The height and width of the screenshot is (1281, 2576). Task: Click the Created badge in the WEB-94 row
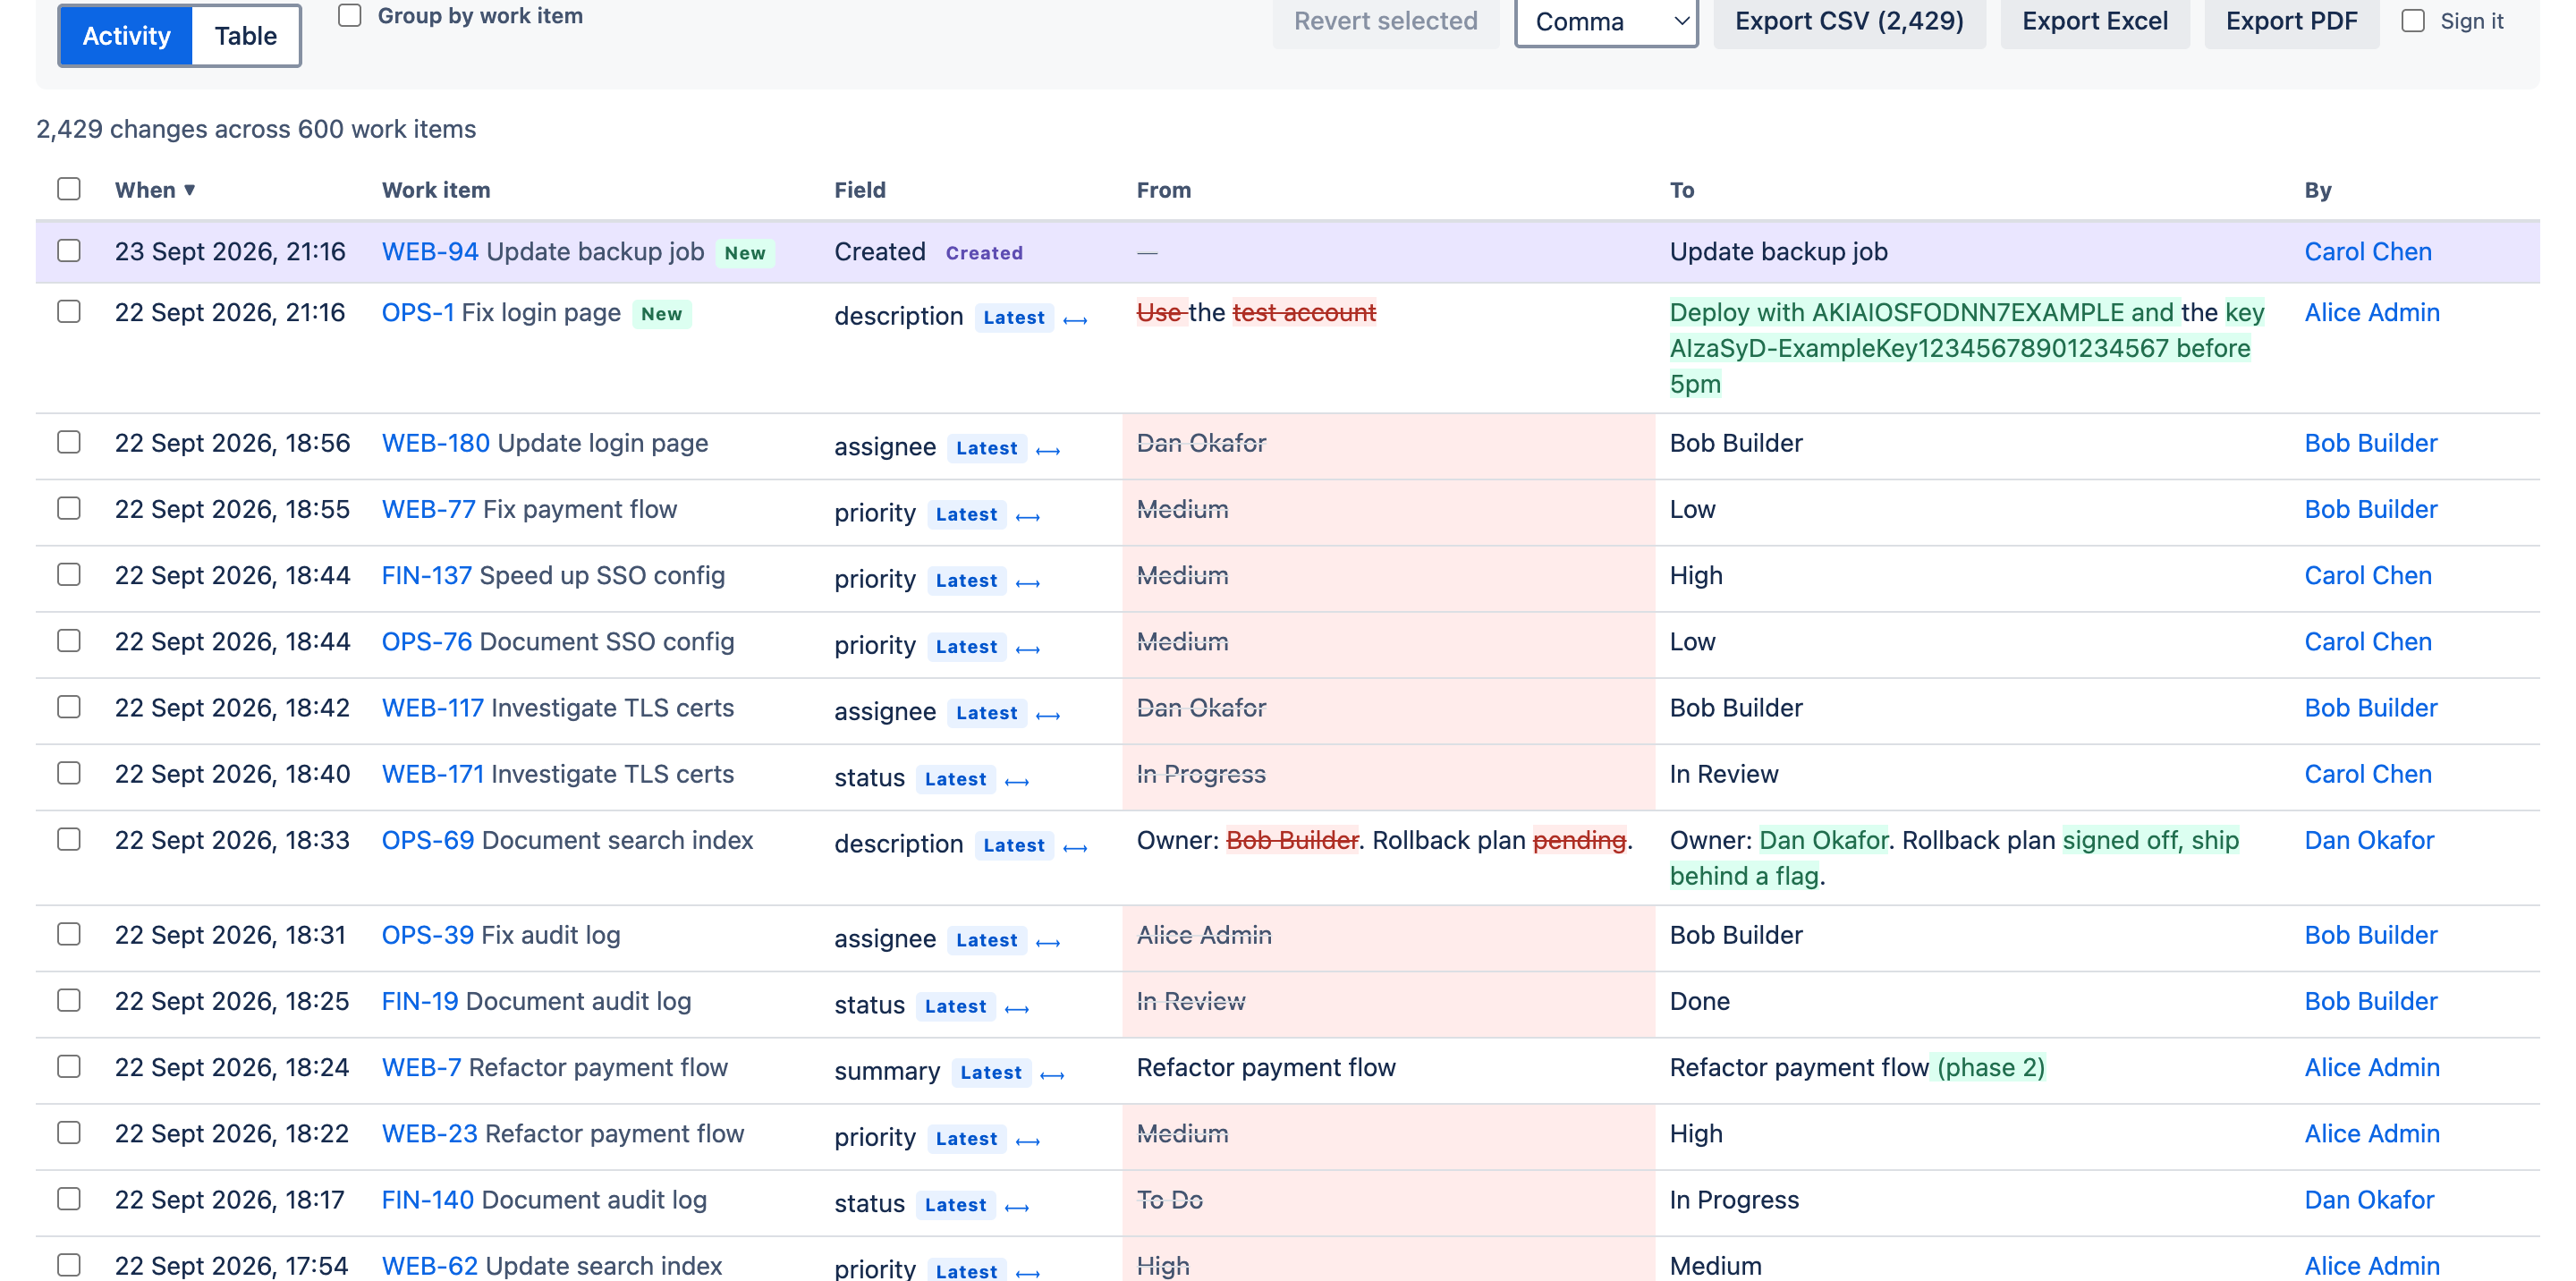click(x=984, y=253)
